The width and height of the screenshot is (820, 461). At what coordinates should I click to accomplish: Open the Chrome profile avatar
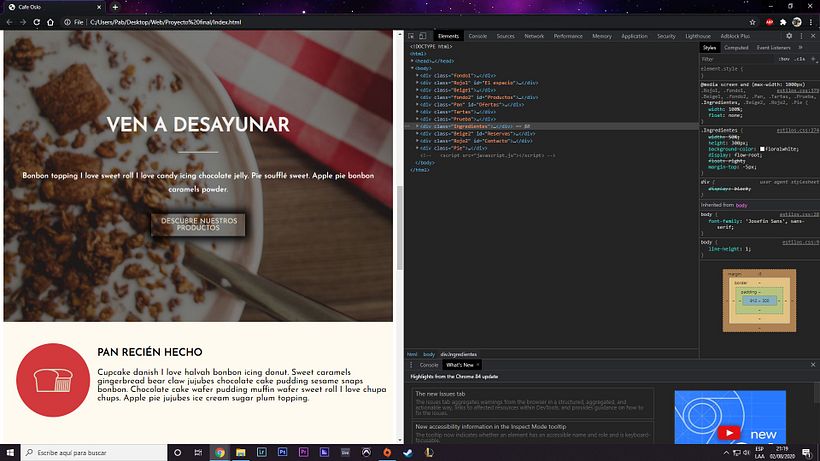click(797, 22)
